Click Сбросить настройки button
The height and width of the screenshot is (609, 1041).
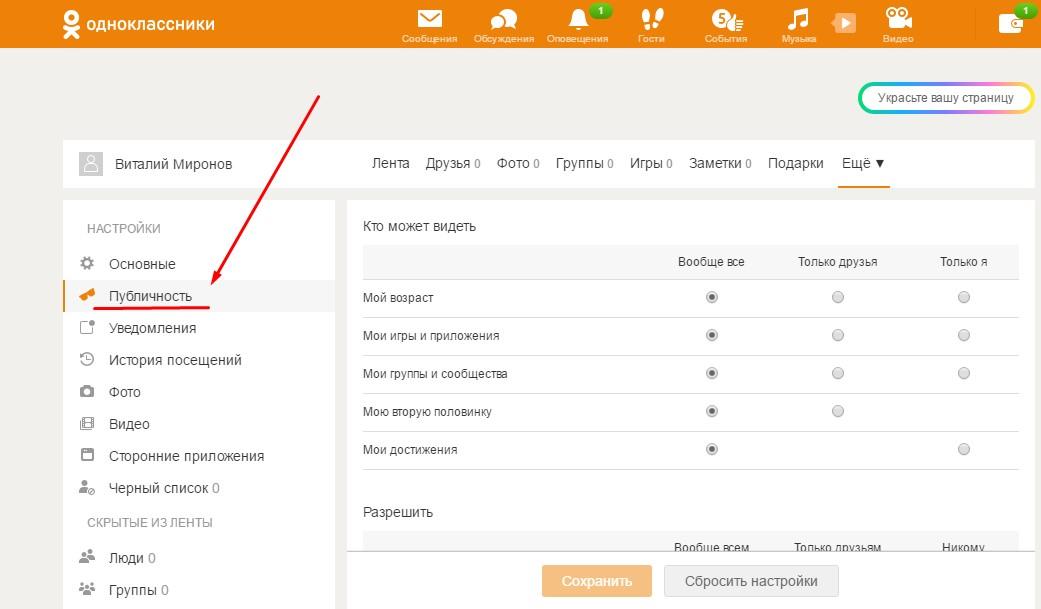(751, 581)
